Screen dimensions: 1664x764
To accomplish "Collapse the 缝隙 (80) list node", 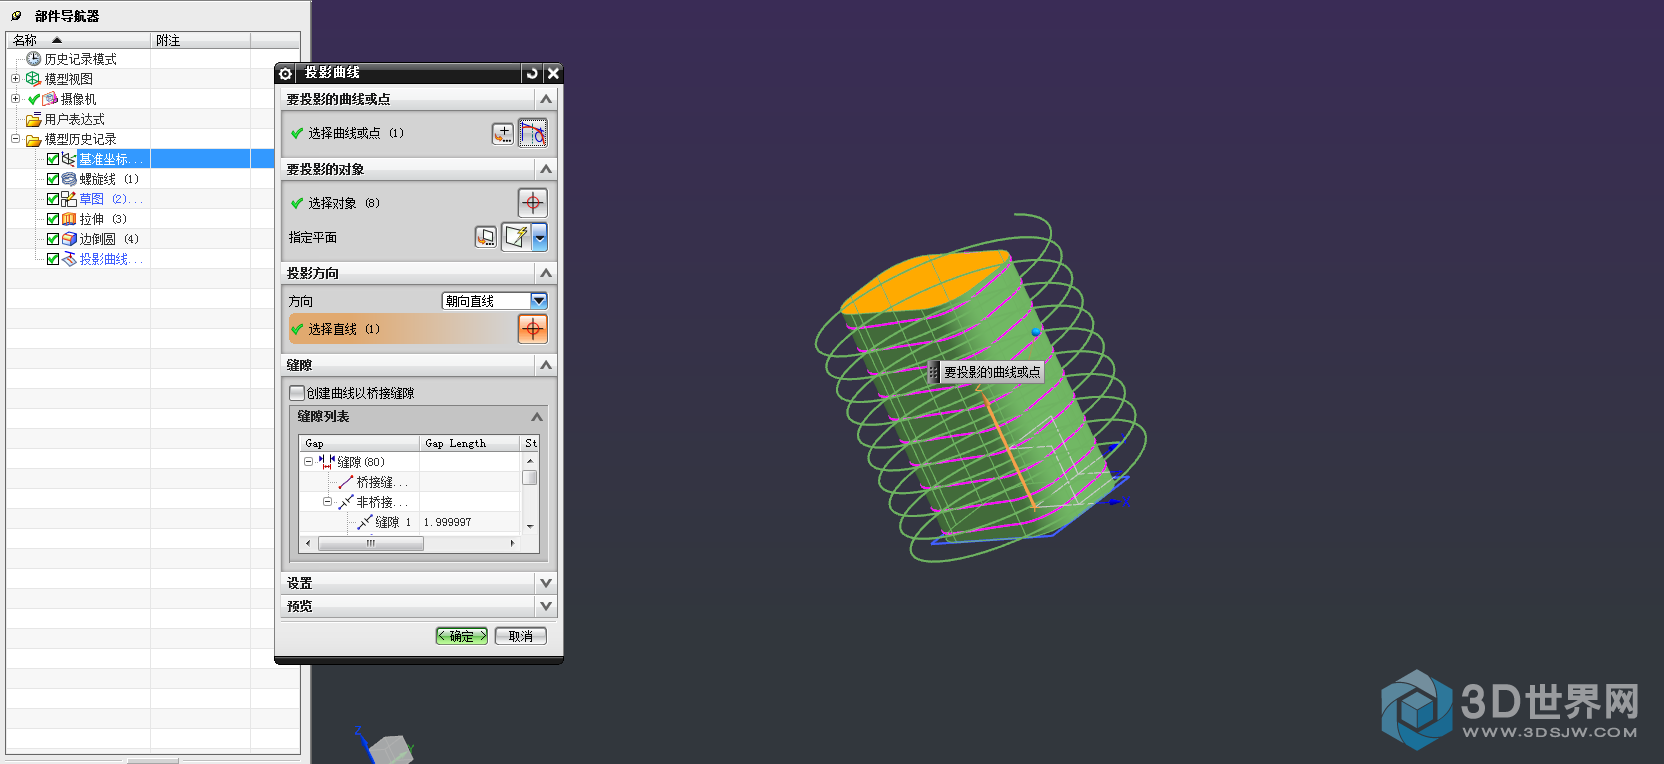I will pos(308,462).
